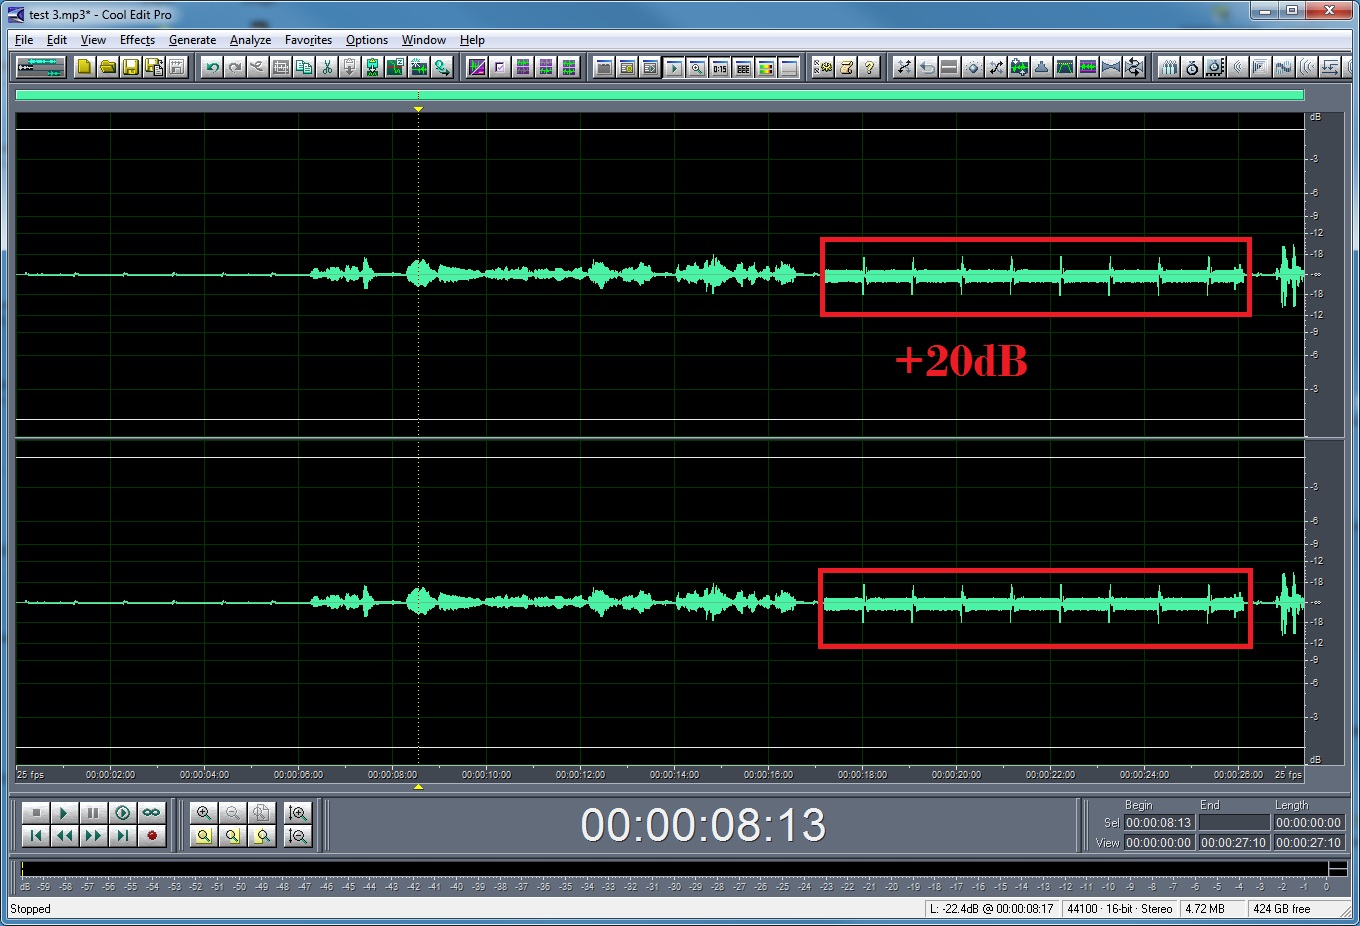Viewport: 1360px width, 926px height.
Task: Open the scripts scroll icon
Action: 846,67
